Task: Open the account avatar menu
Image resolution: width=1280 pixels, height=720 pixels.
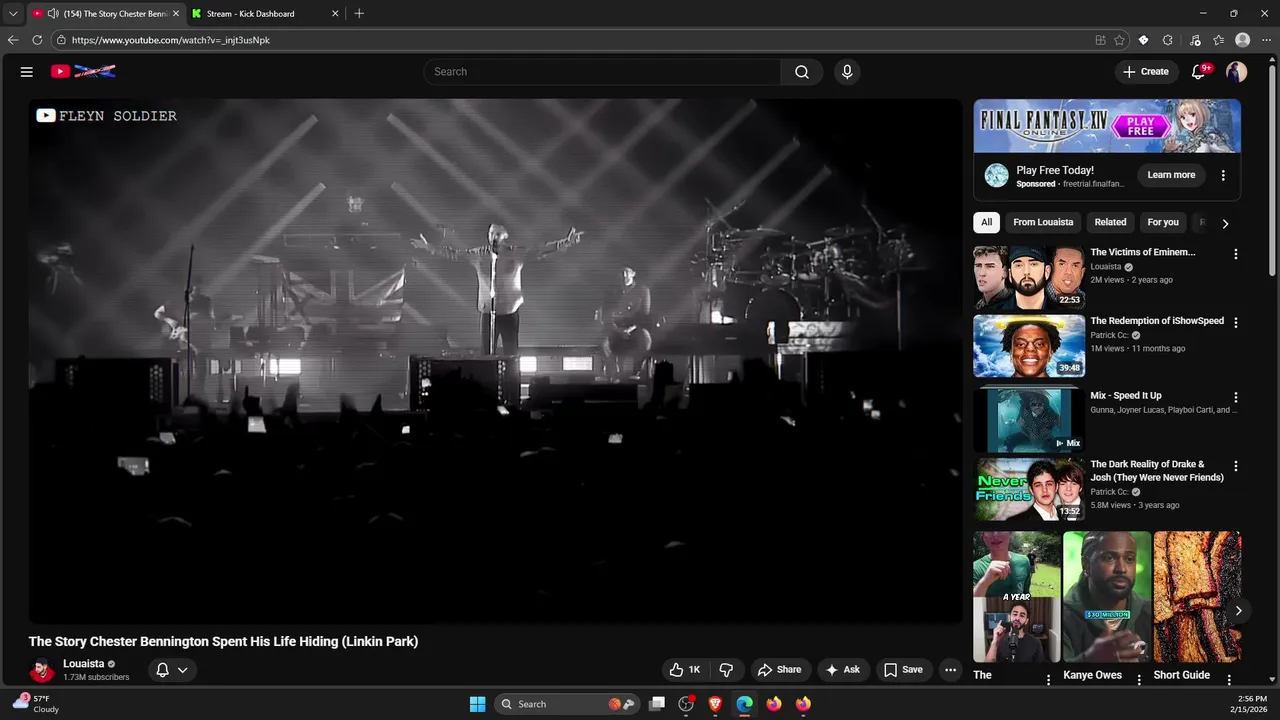Action: [x=1237, y=72]
